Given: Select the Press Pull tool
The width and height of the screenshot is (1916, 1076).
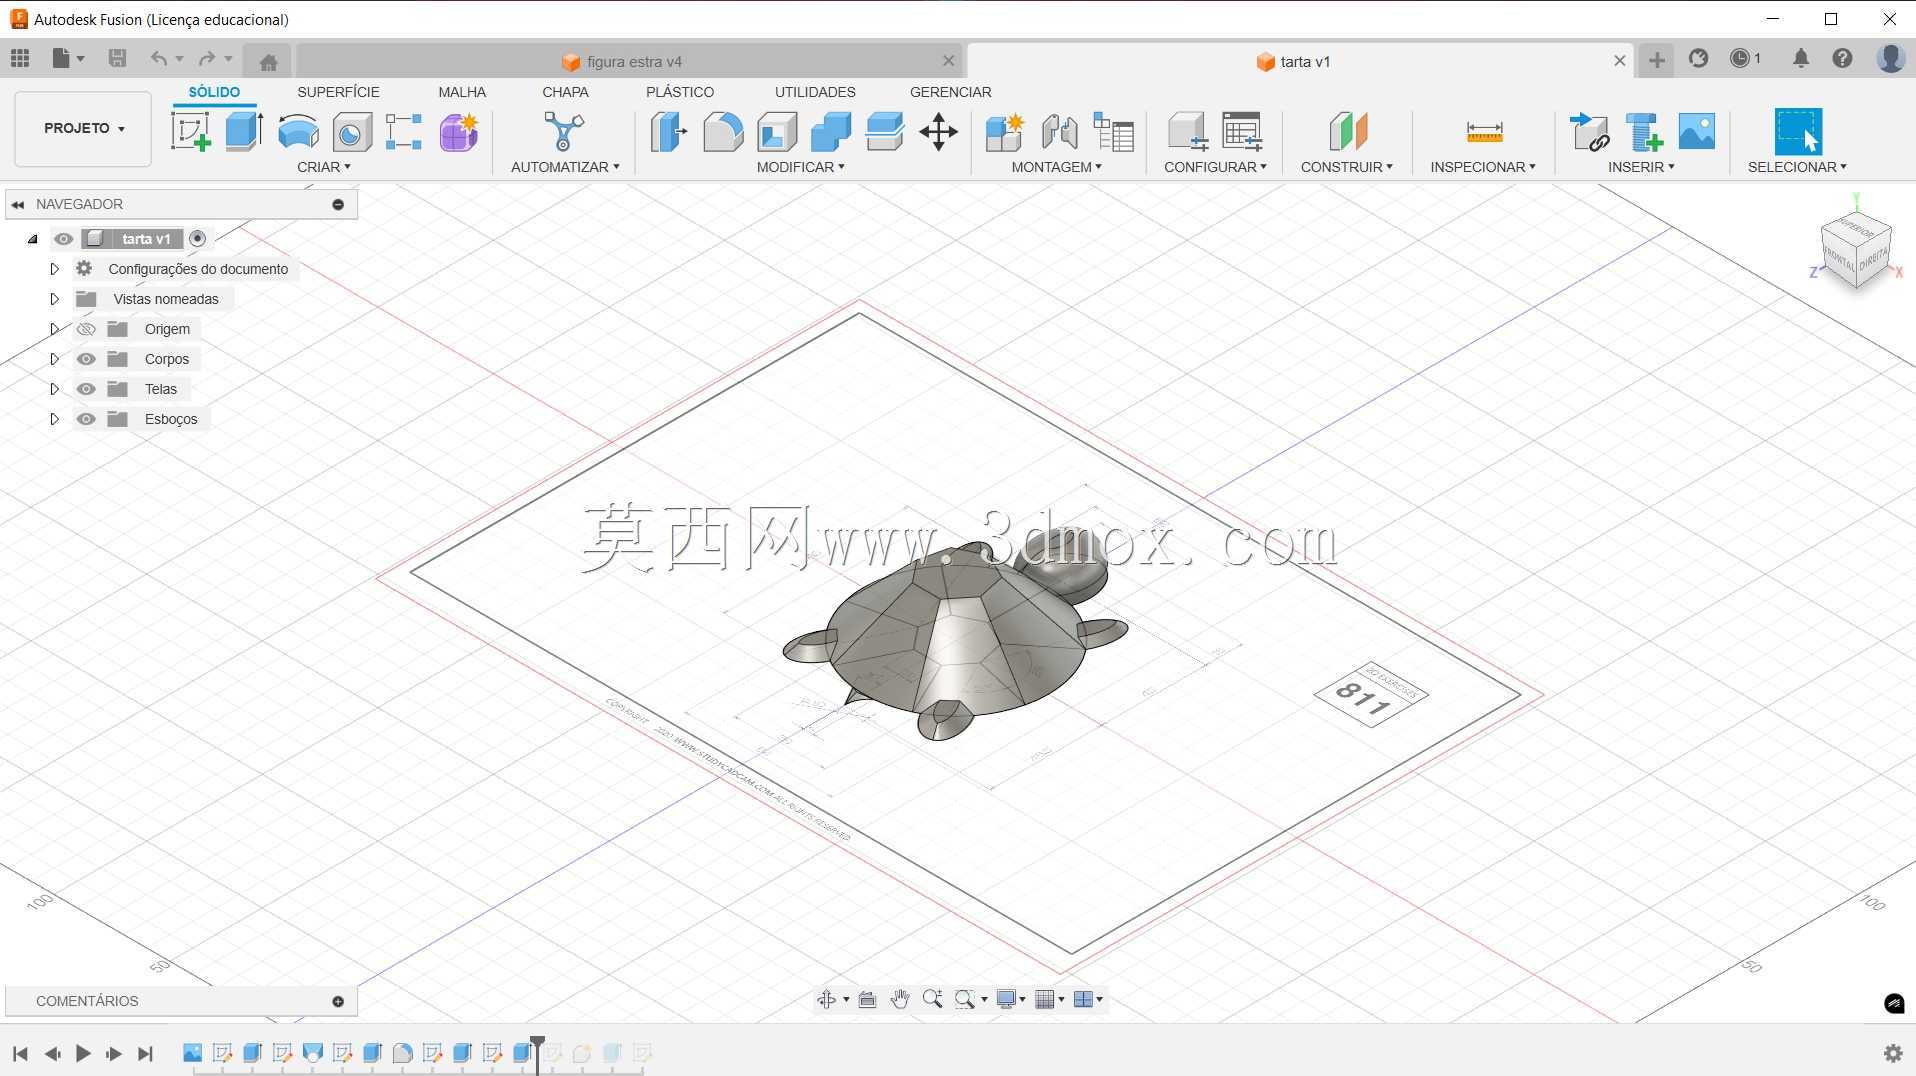Looking at the screenshot, I should (x=669, y=132).
